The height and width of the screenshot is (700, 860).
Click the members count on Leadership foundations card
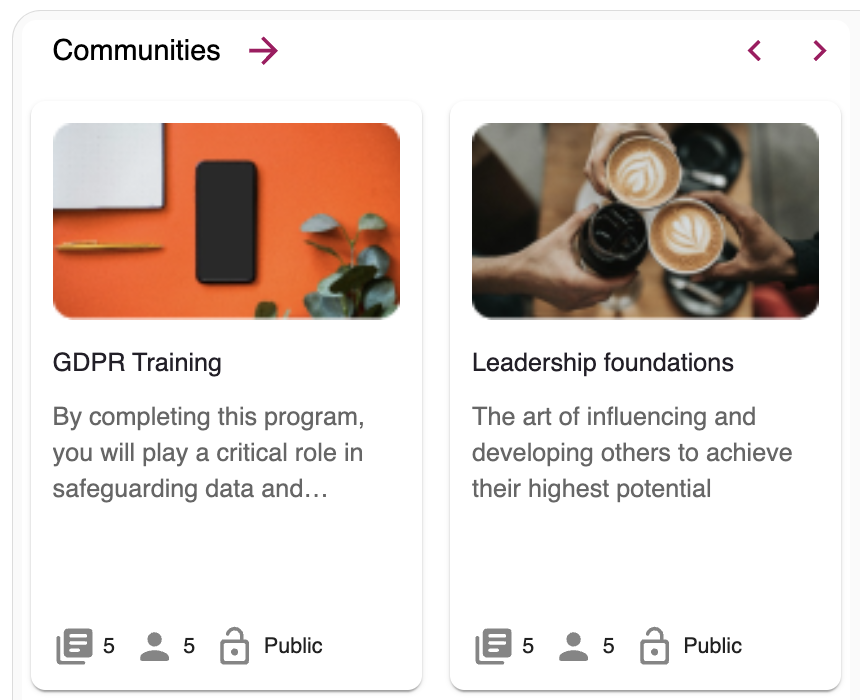pyautogui.click(x=609, y=646)
